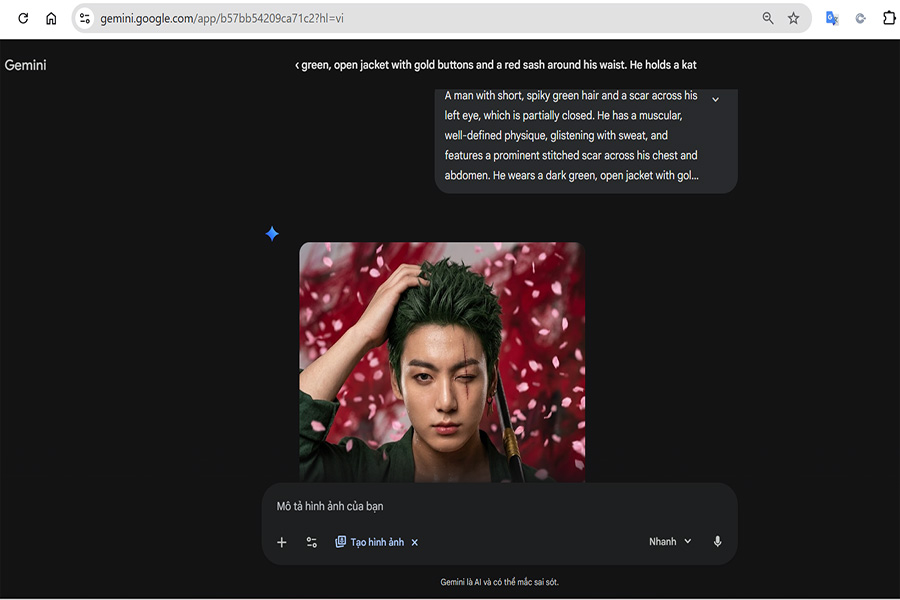This screenshot has height=600, width=900.
Task: Click the zoom magnifier icon in address bar
Action: [x=768, y=18]
